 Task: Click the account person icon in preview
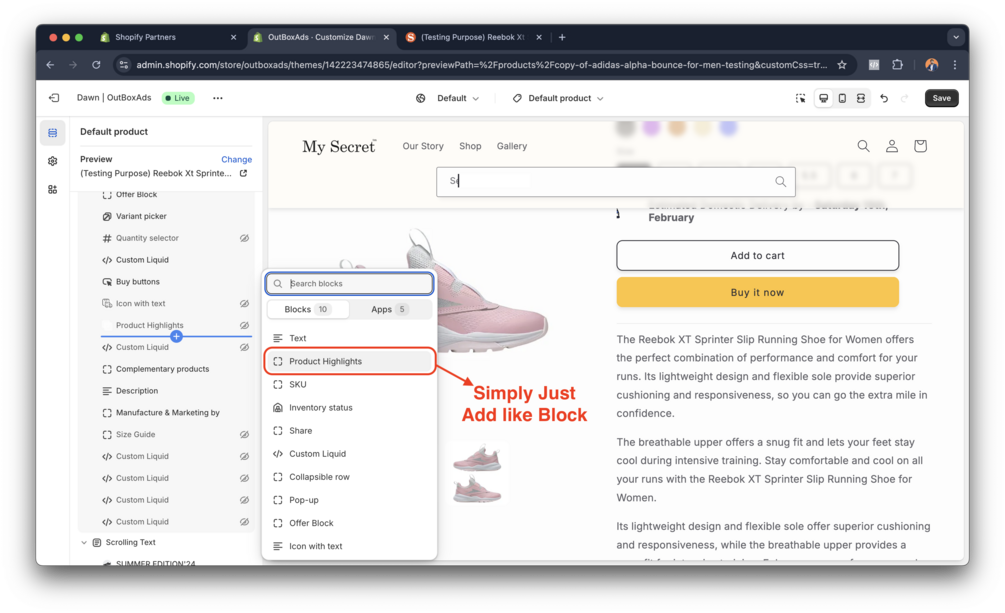click(x=892, y=146)
